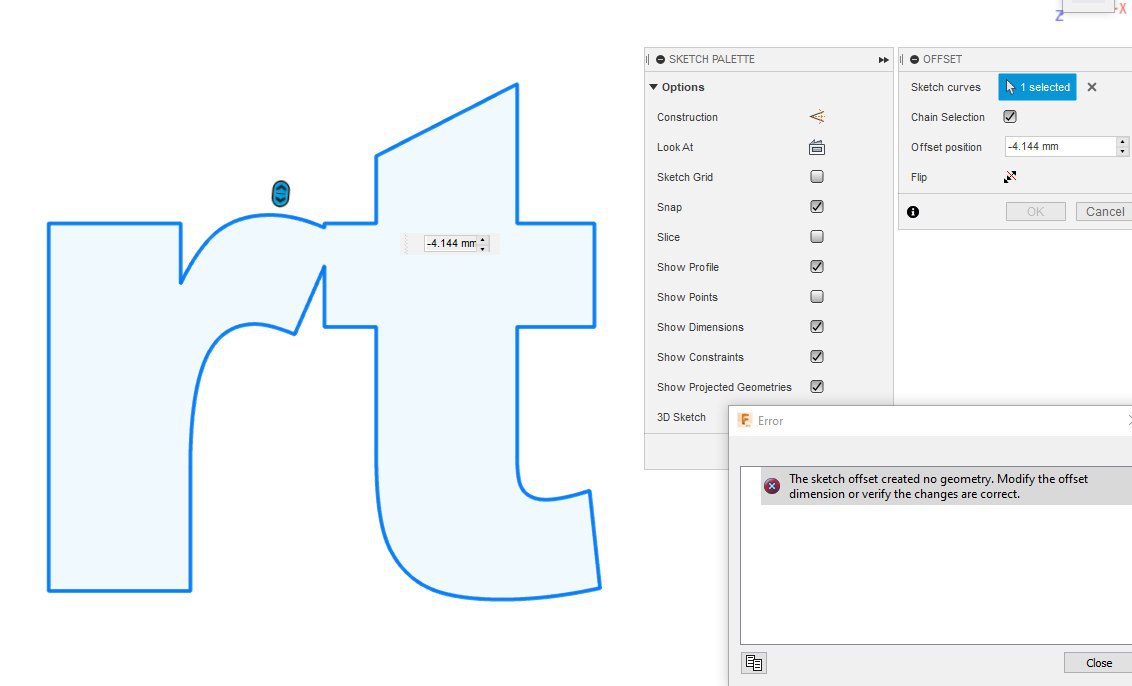The height and width of the screenshot is (686, 1132).
Task: Click the '1 selected' sketch curves button
Action: [1037, 87]
